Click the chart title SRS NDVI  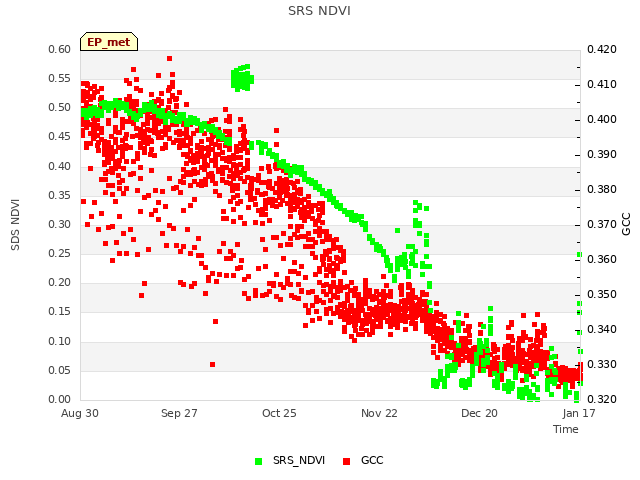(x=319, y=11)
